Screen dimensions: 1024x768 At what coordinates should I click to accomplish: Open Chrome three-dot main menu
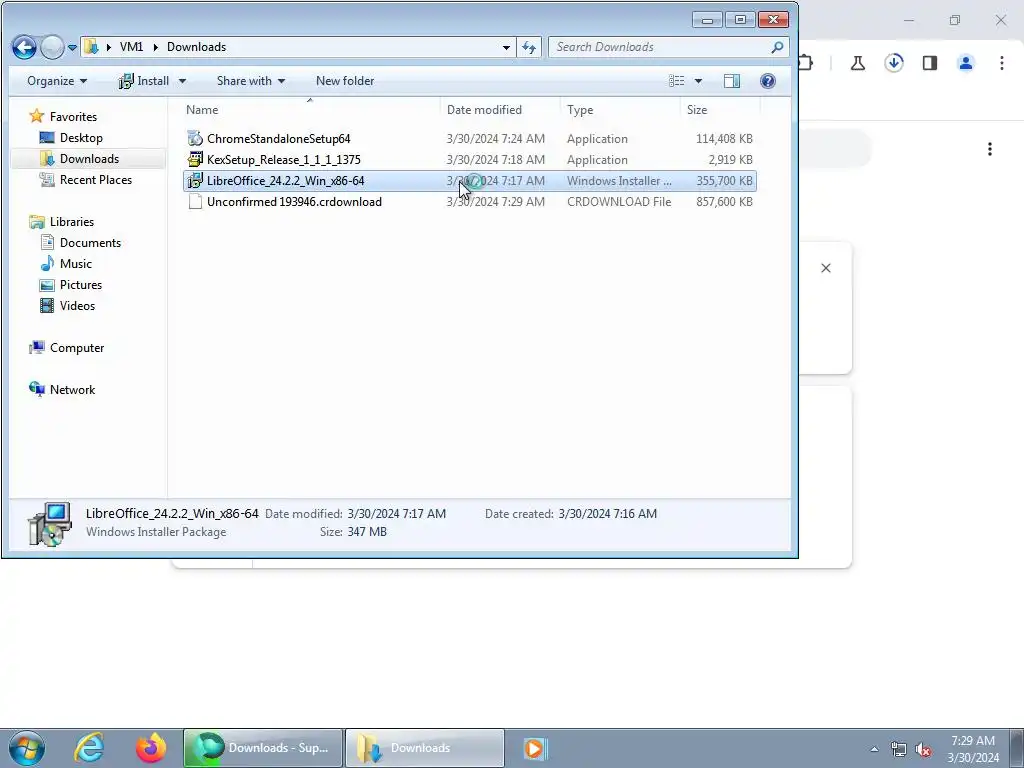[x=1001, y=63]
